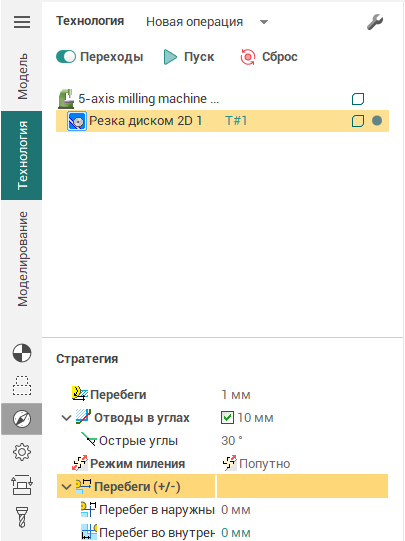The image size is (405, 541).
Task: Click the Режим пиления row icon
Action: tap(80, 463)
